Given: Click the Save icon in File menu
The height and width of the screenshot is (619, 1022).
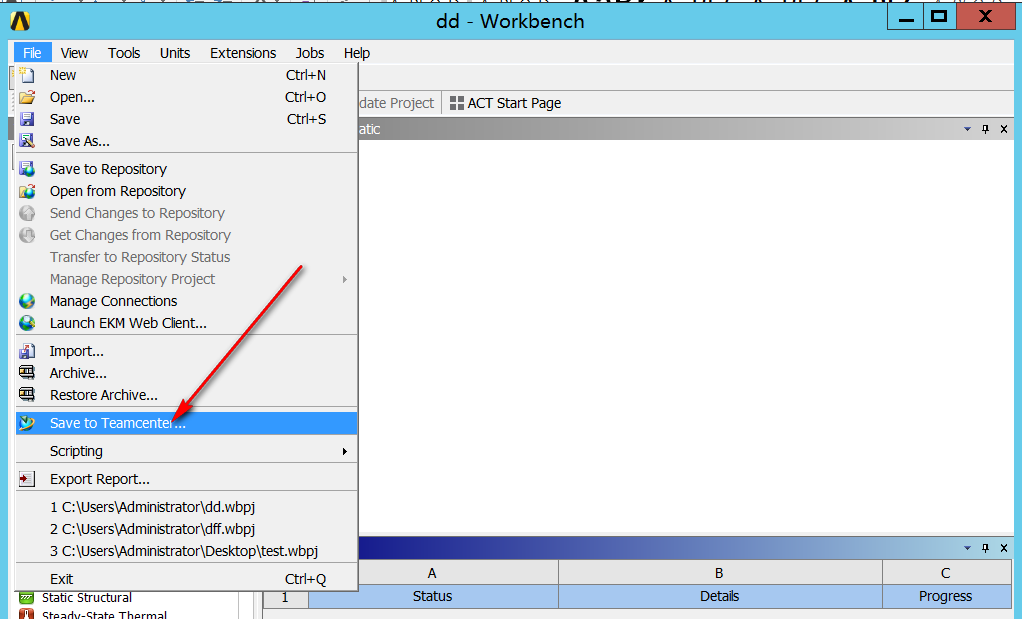Looking at the screenshot, I should coord(28,119).
